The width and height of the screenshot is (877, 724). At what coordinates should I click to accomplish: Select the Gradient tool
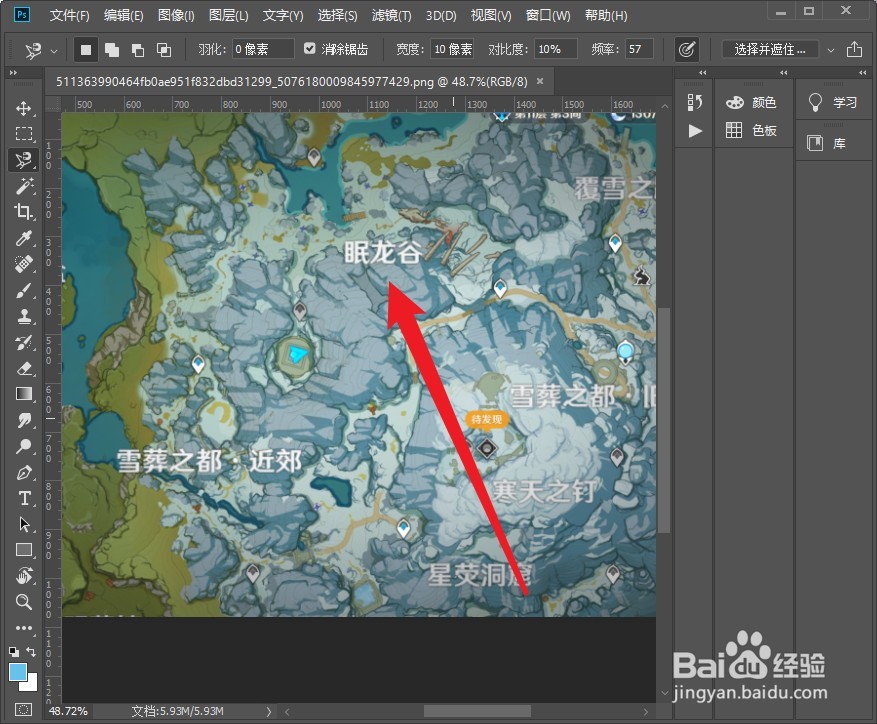[x=23, y=394]
